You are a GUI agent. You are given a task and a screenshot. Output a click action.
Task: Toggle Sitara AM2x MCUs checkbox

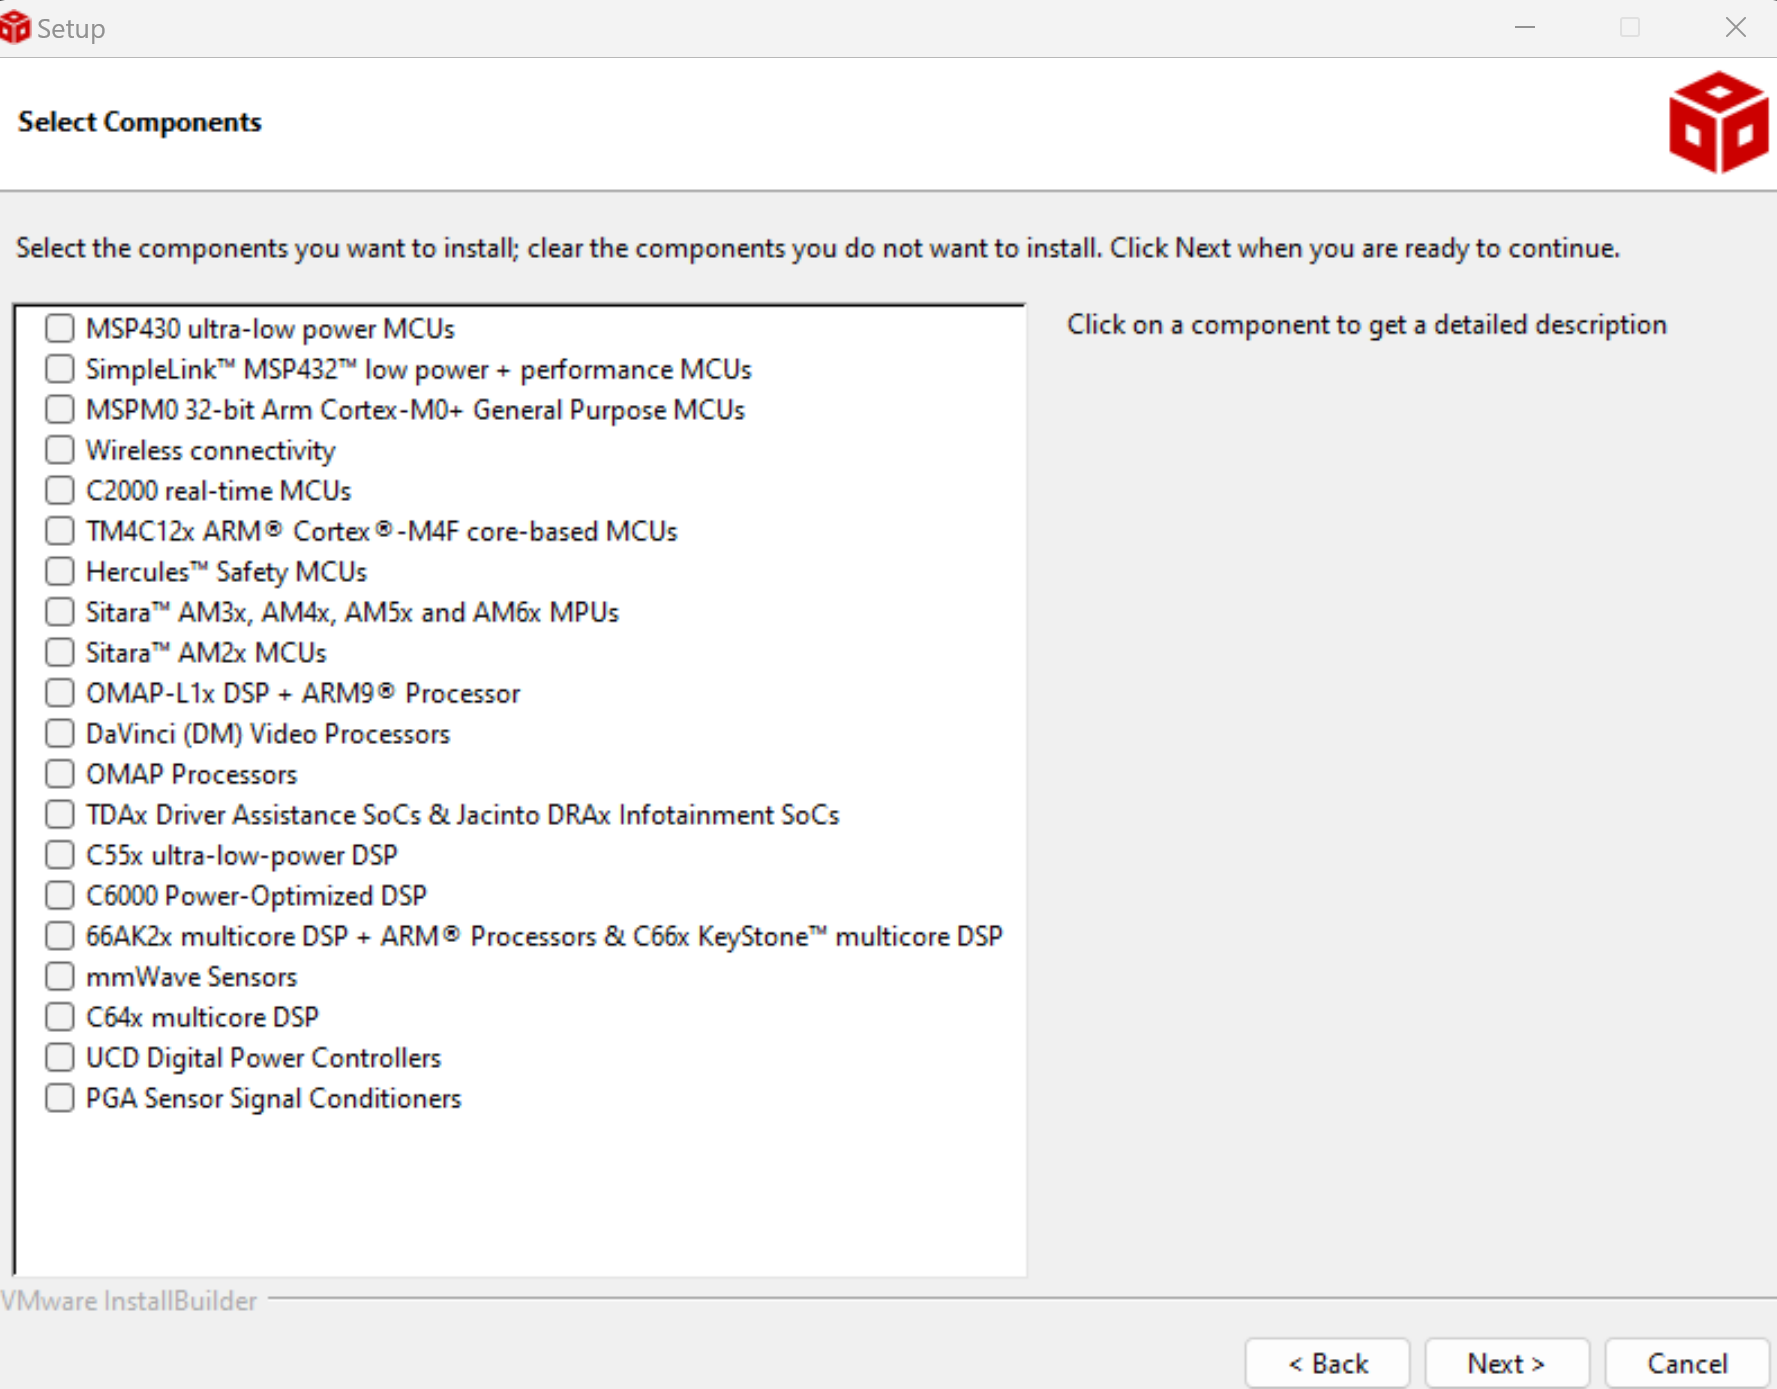(60, 652)
